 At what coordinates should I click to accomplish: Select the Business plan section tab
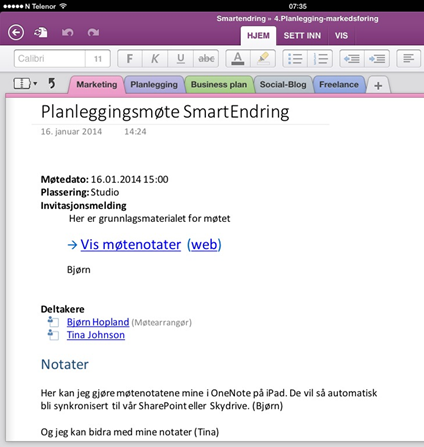point(219,85)
